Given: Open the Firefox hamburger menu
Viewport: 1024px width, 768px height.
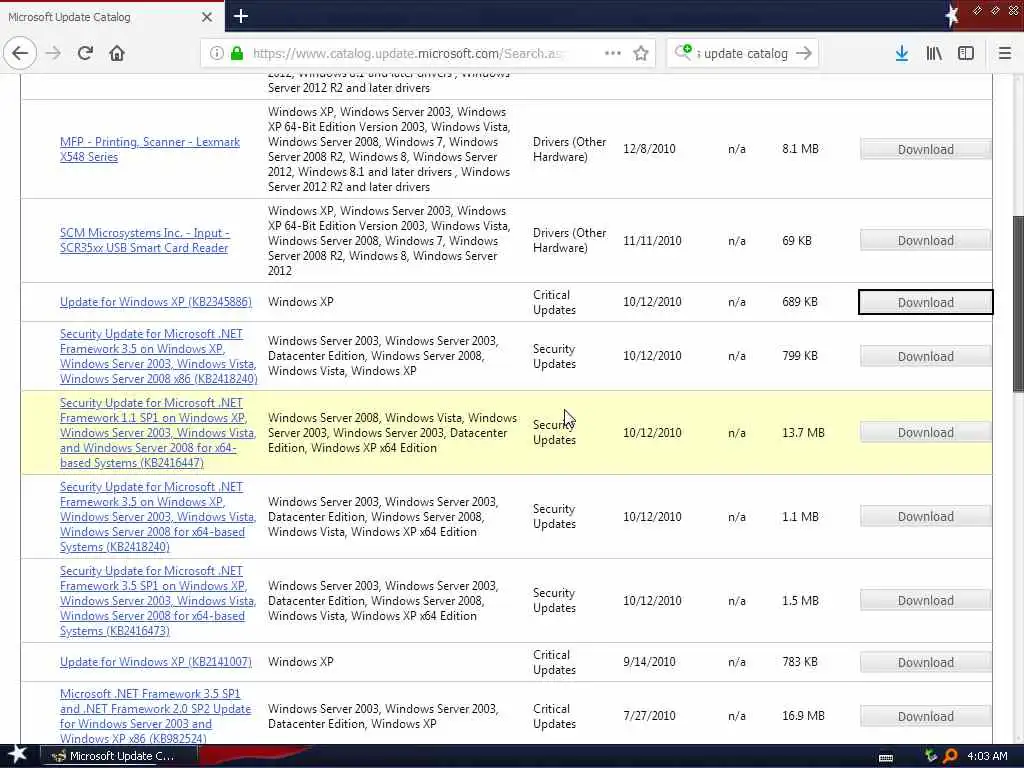Looking at the screenshot, I should [x=1005, y=53].
